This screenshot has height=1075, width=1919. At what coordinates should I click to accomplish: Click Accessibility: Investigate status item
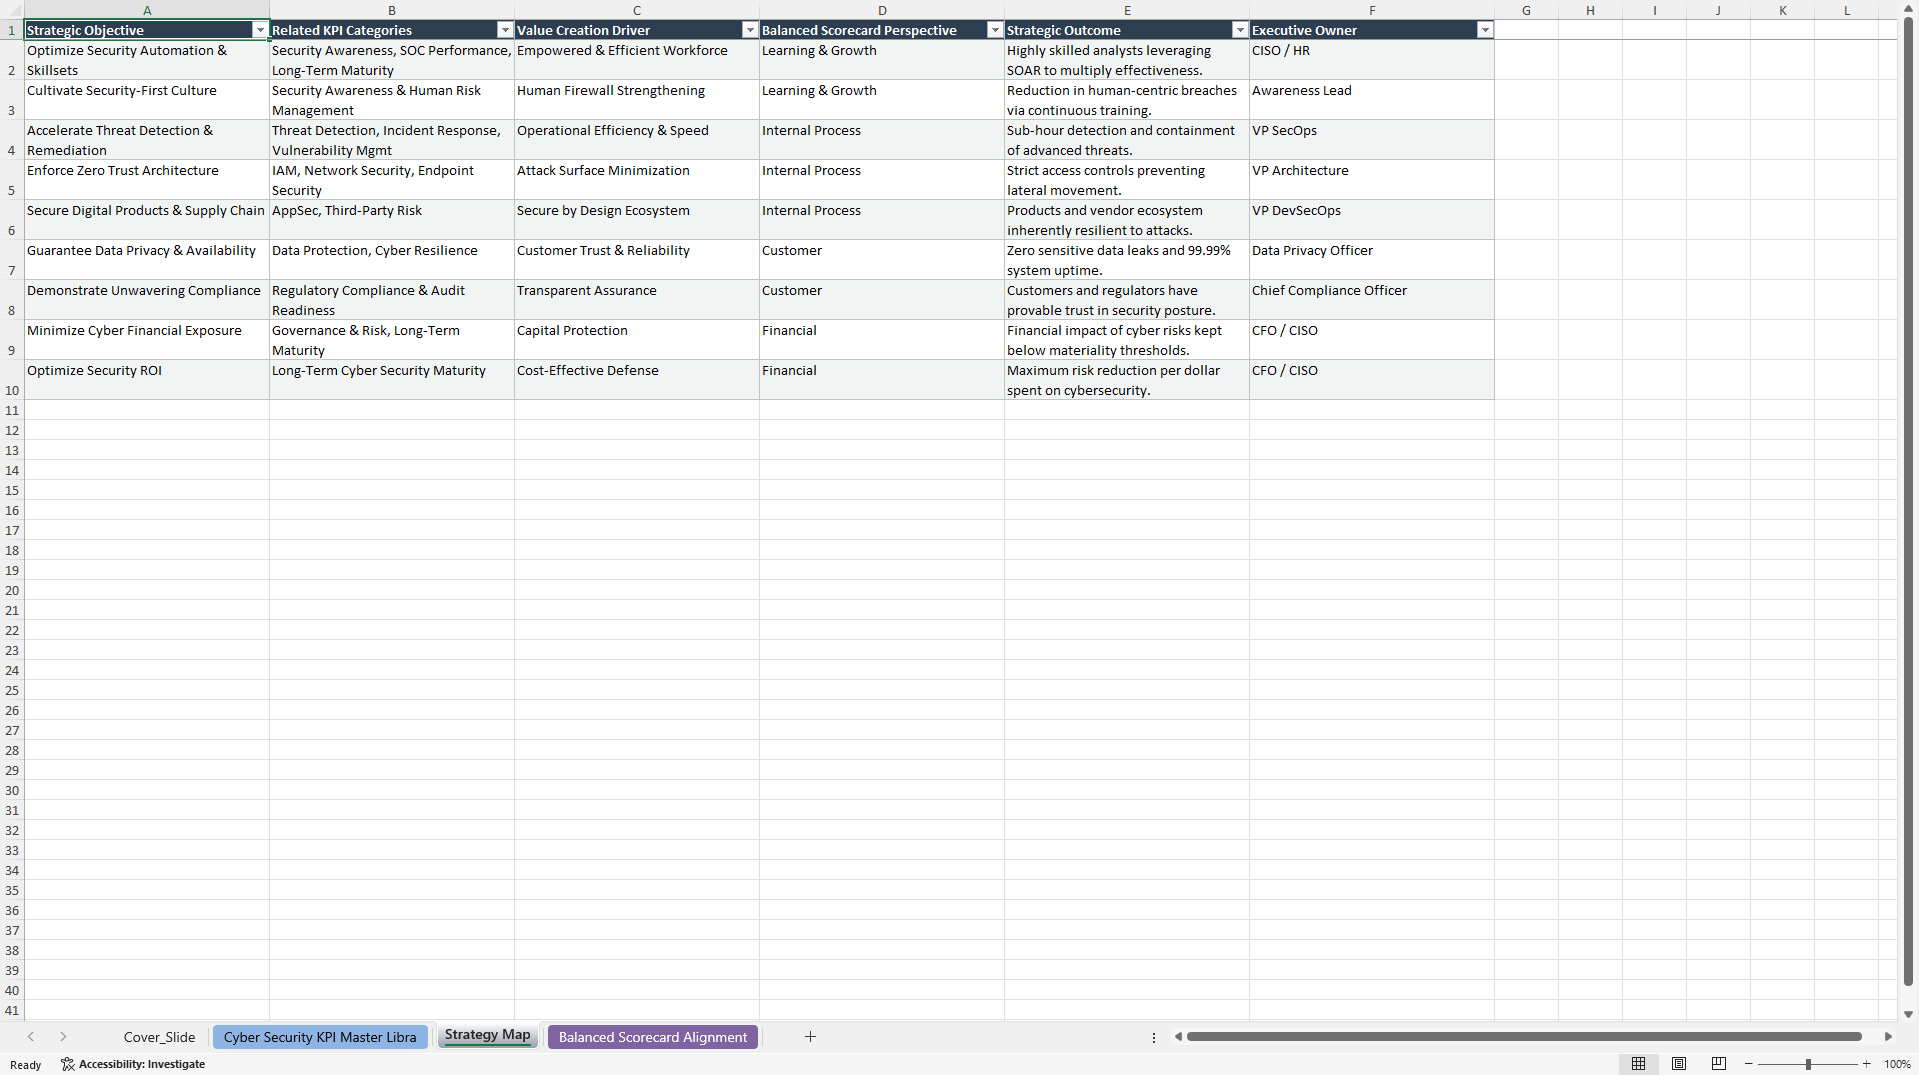(x=133, y=1064)
